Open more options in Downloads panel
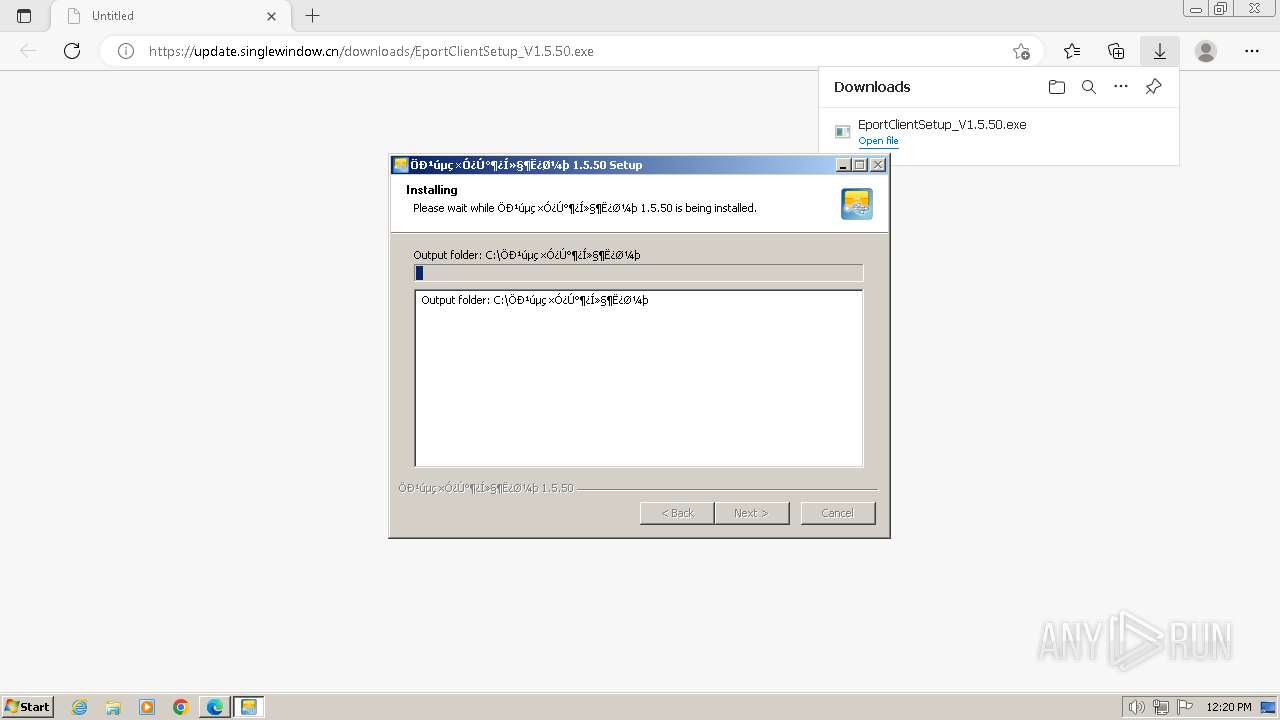Screen dimensions: 1280x720 (1121, 87)
